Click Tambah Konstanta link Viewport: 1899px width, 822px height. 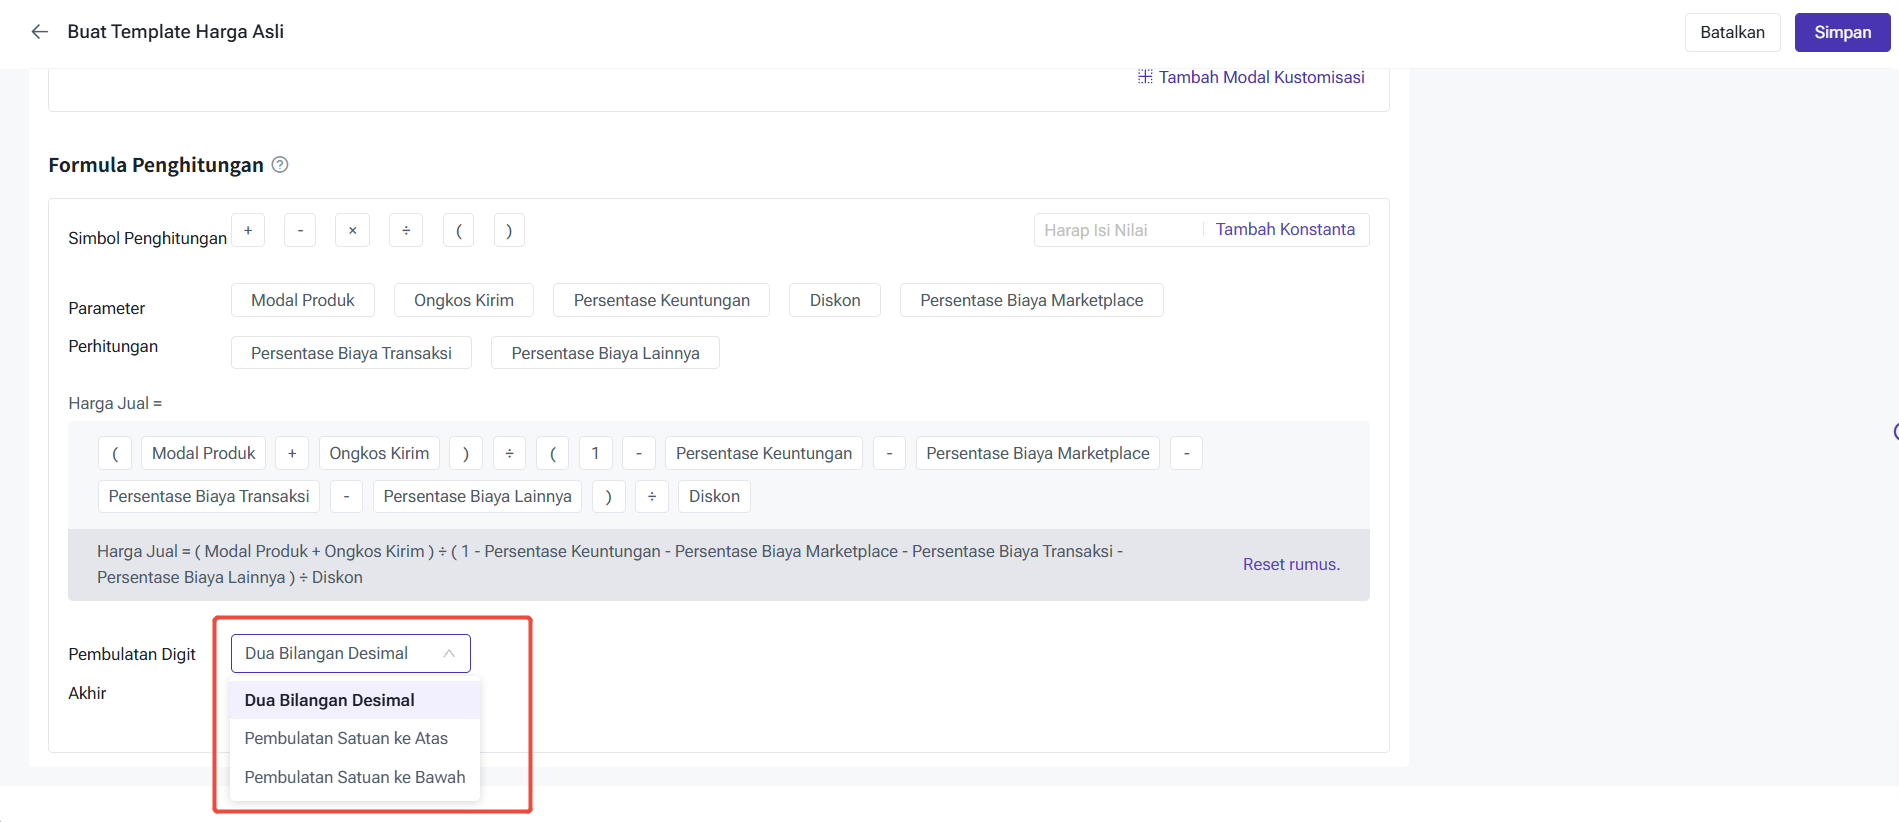point(1285,230)
